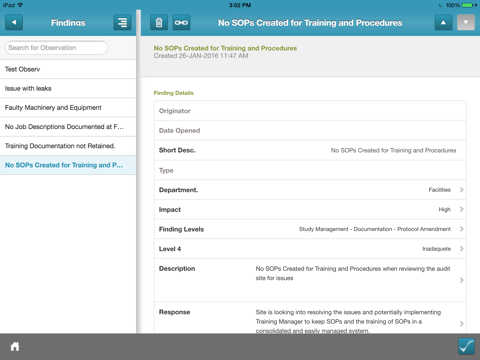Go to next finding with down arrow
480x360 pixels.
(x=466, y=23)
